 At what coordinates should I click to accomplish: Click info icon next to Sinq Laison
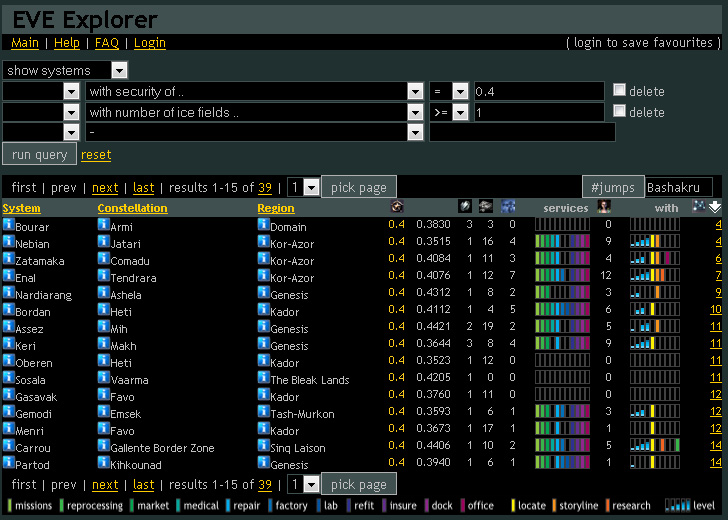263,446
